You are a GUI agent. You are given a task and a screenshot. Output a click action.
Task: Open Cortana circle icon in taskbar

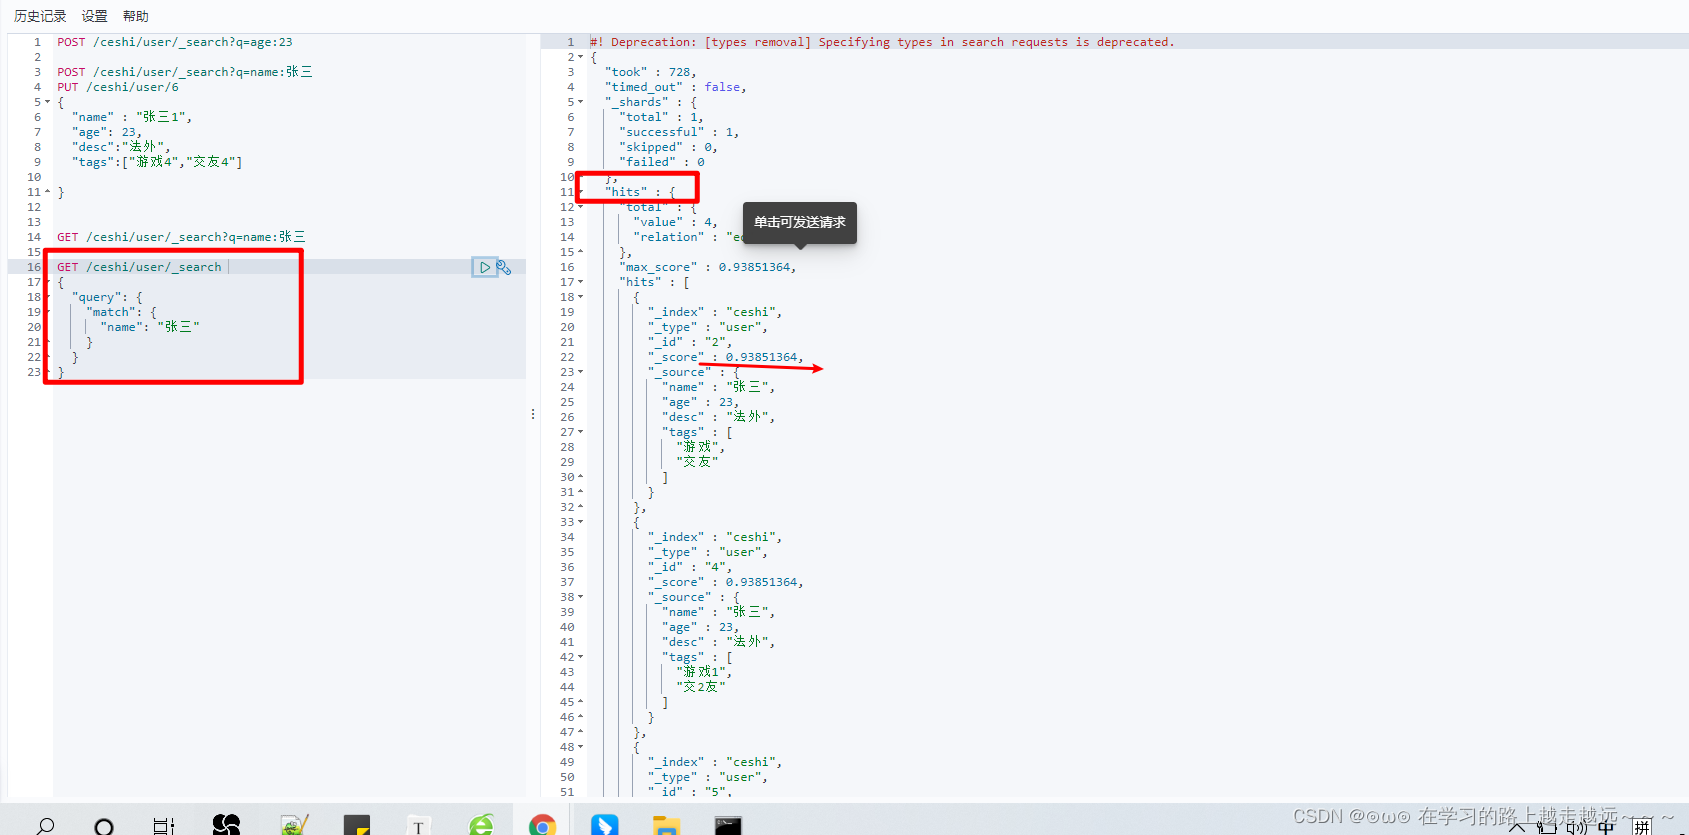click(x=104, y=827)
